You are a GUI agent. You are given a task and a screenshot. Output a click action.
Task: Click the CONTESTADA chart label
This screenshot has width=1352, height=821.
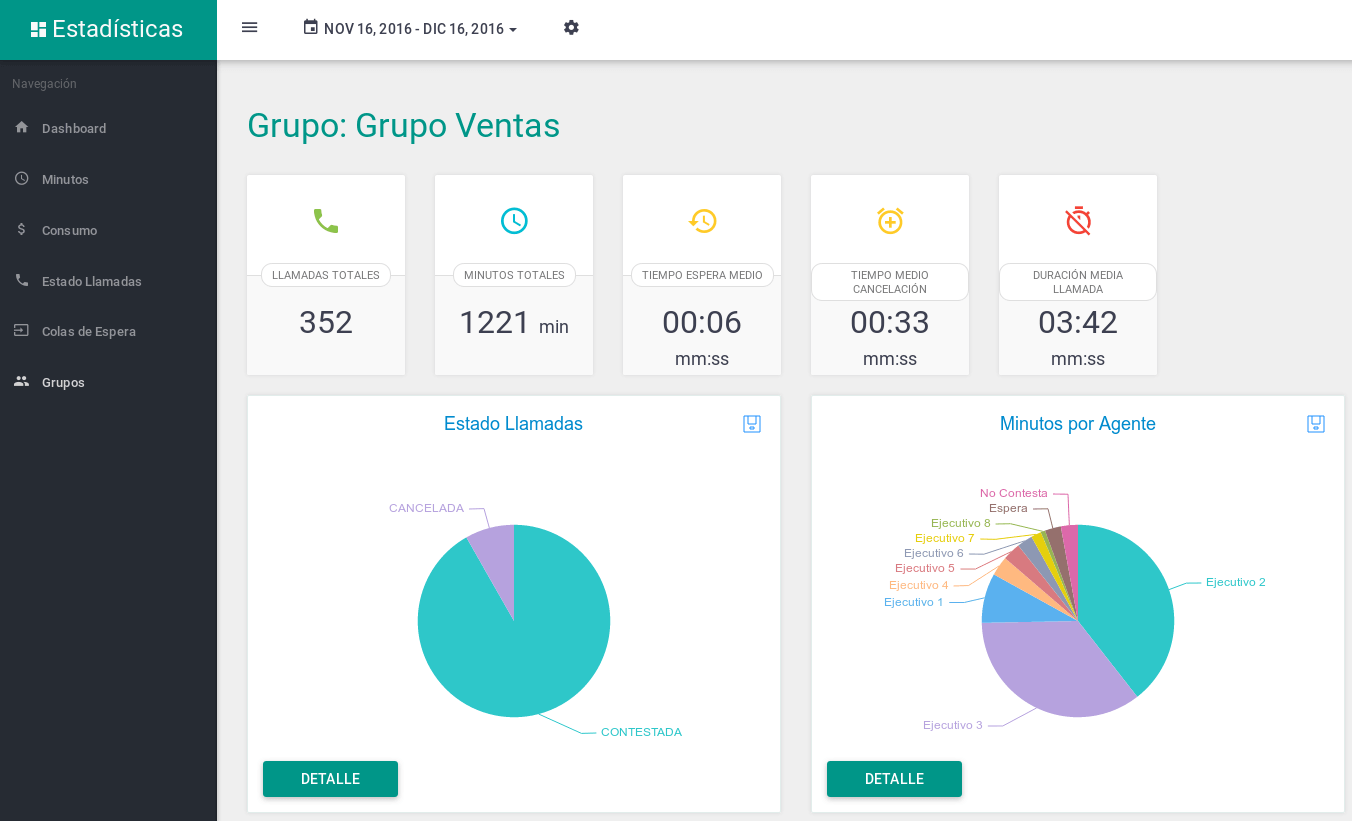pyautogui.click(x=641, y=732)
